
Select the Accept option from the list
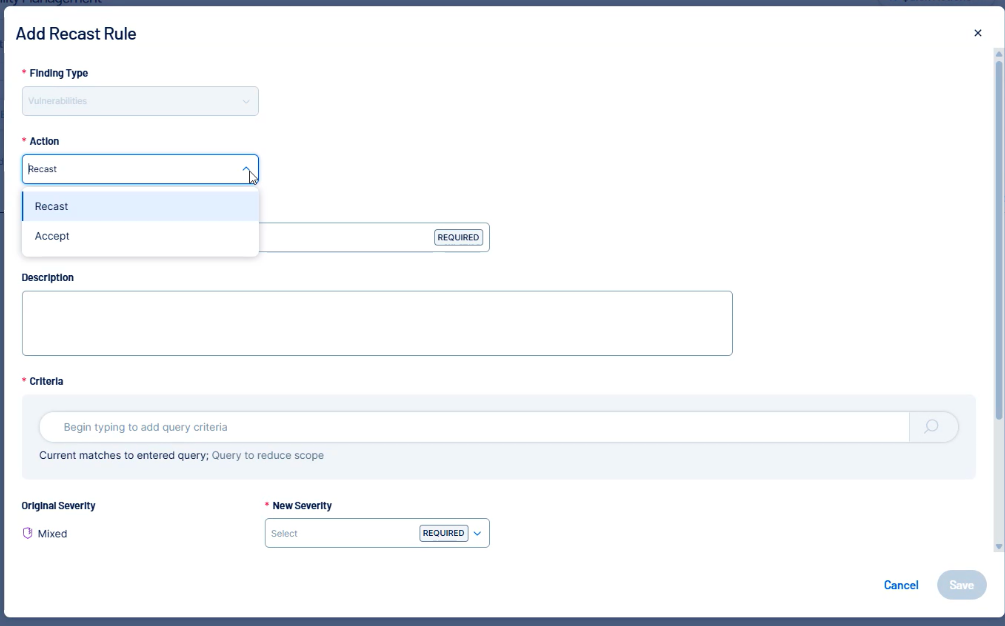coord(140,236)
